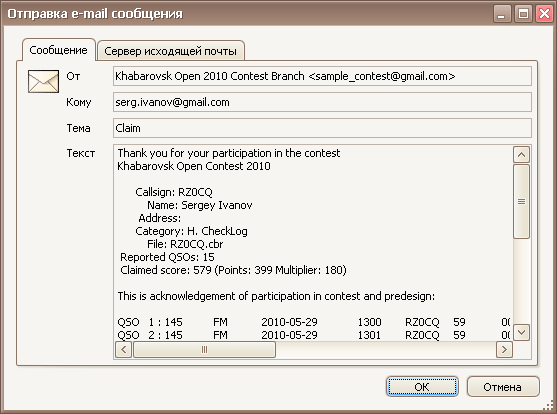Viewport: 557px width, 414px height.
Task: Place cursor in the message text on the Callsign line
Action: [x=174, y=192]
